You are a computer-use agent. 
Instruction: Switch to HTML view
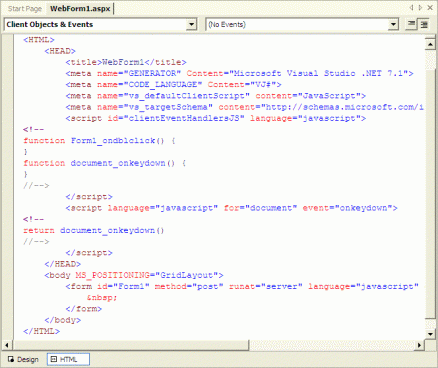[68, 359]
